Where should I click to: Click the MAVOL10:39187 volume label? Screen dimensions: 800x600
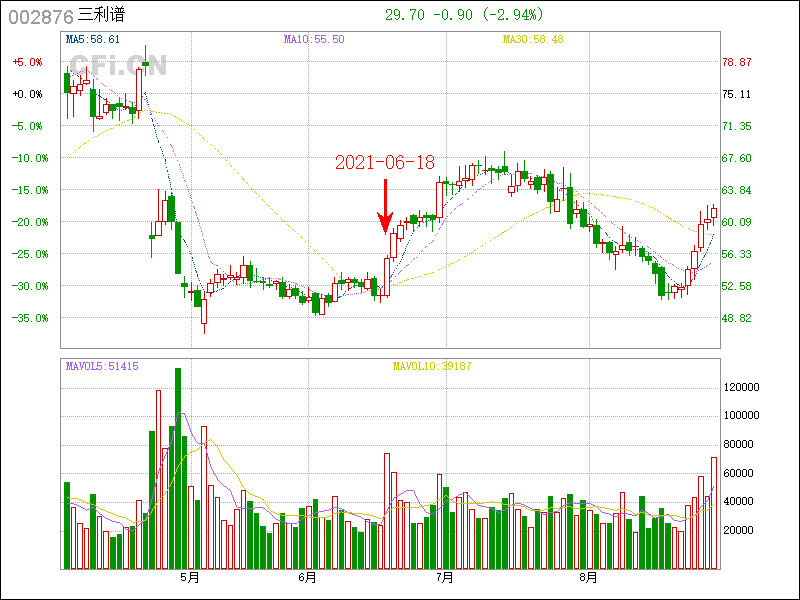pos(432,366)
